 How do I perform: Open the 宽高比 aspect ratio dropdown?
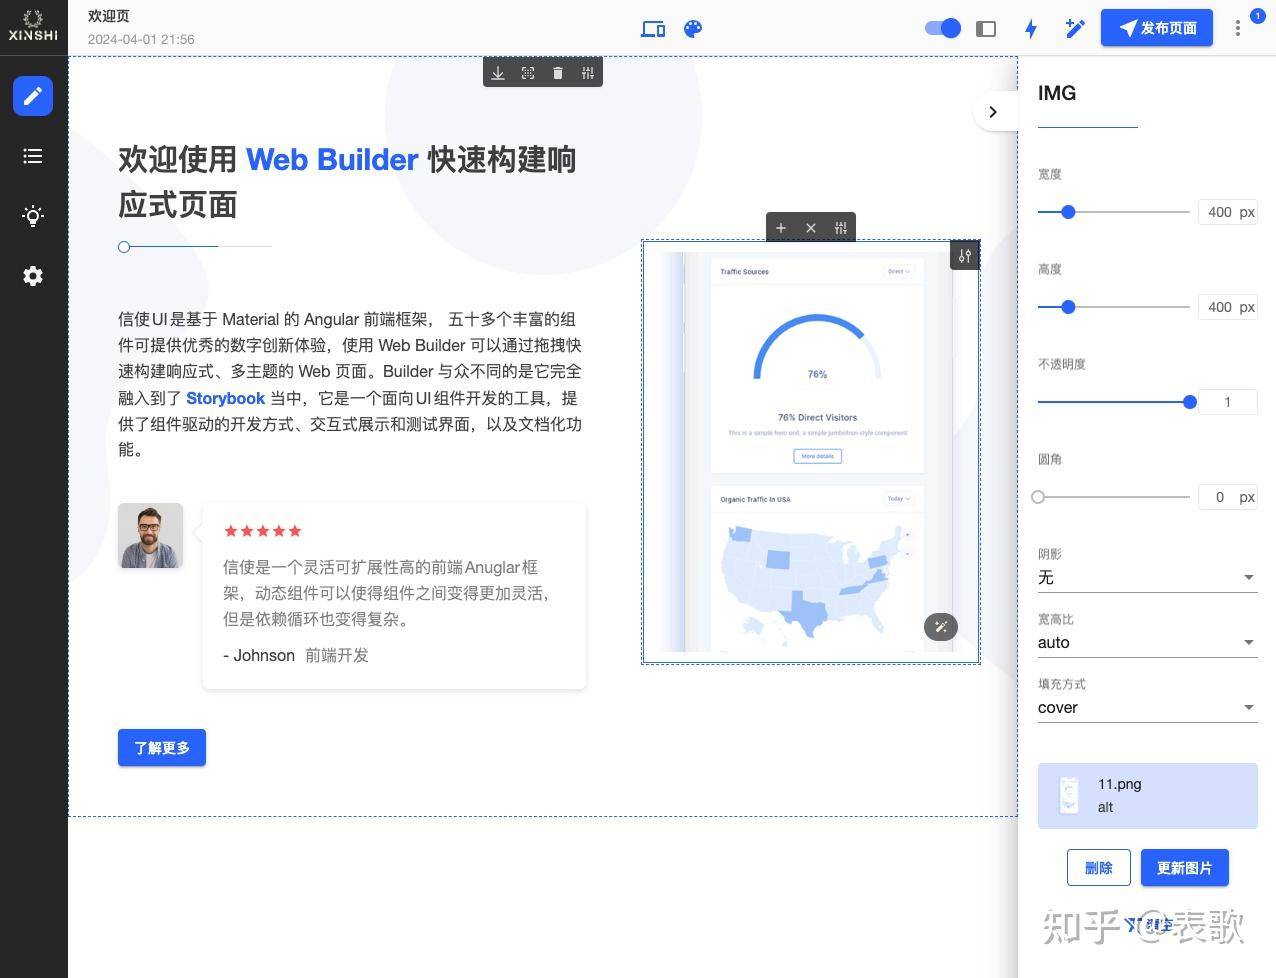(x=1147, y=642)
